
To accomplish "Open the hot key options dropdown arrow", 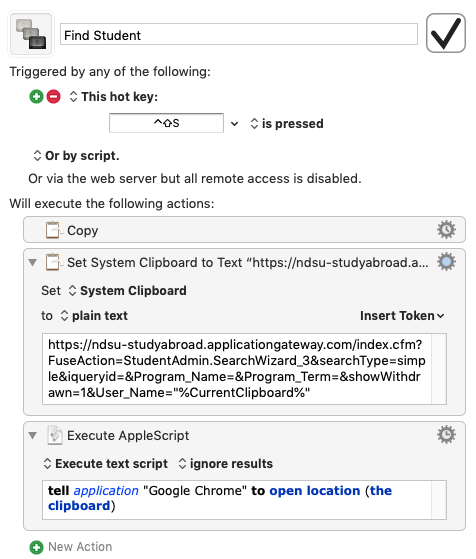I will tap(234, 124).
